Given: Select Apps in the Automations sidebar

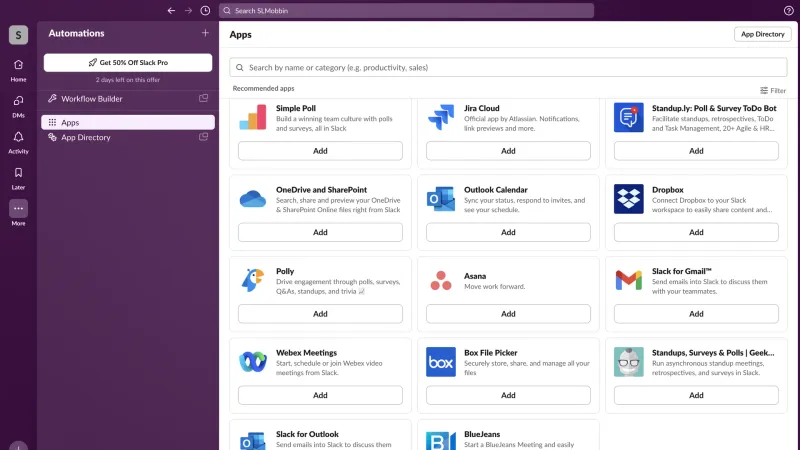Looking at the screenshot, I should (x=128, y=122).
